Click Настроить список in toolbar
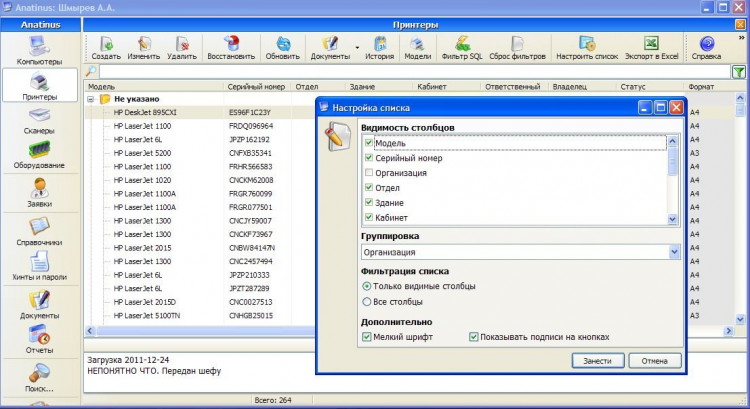Viewport: 750px width, 409px height. click(587, 48)
